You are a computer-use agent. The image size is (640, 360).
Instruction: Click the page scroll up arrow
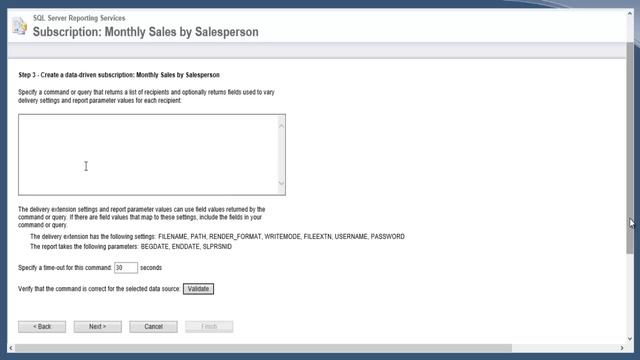[630, 13]
